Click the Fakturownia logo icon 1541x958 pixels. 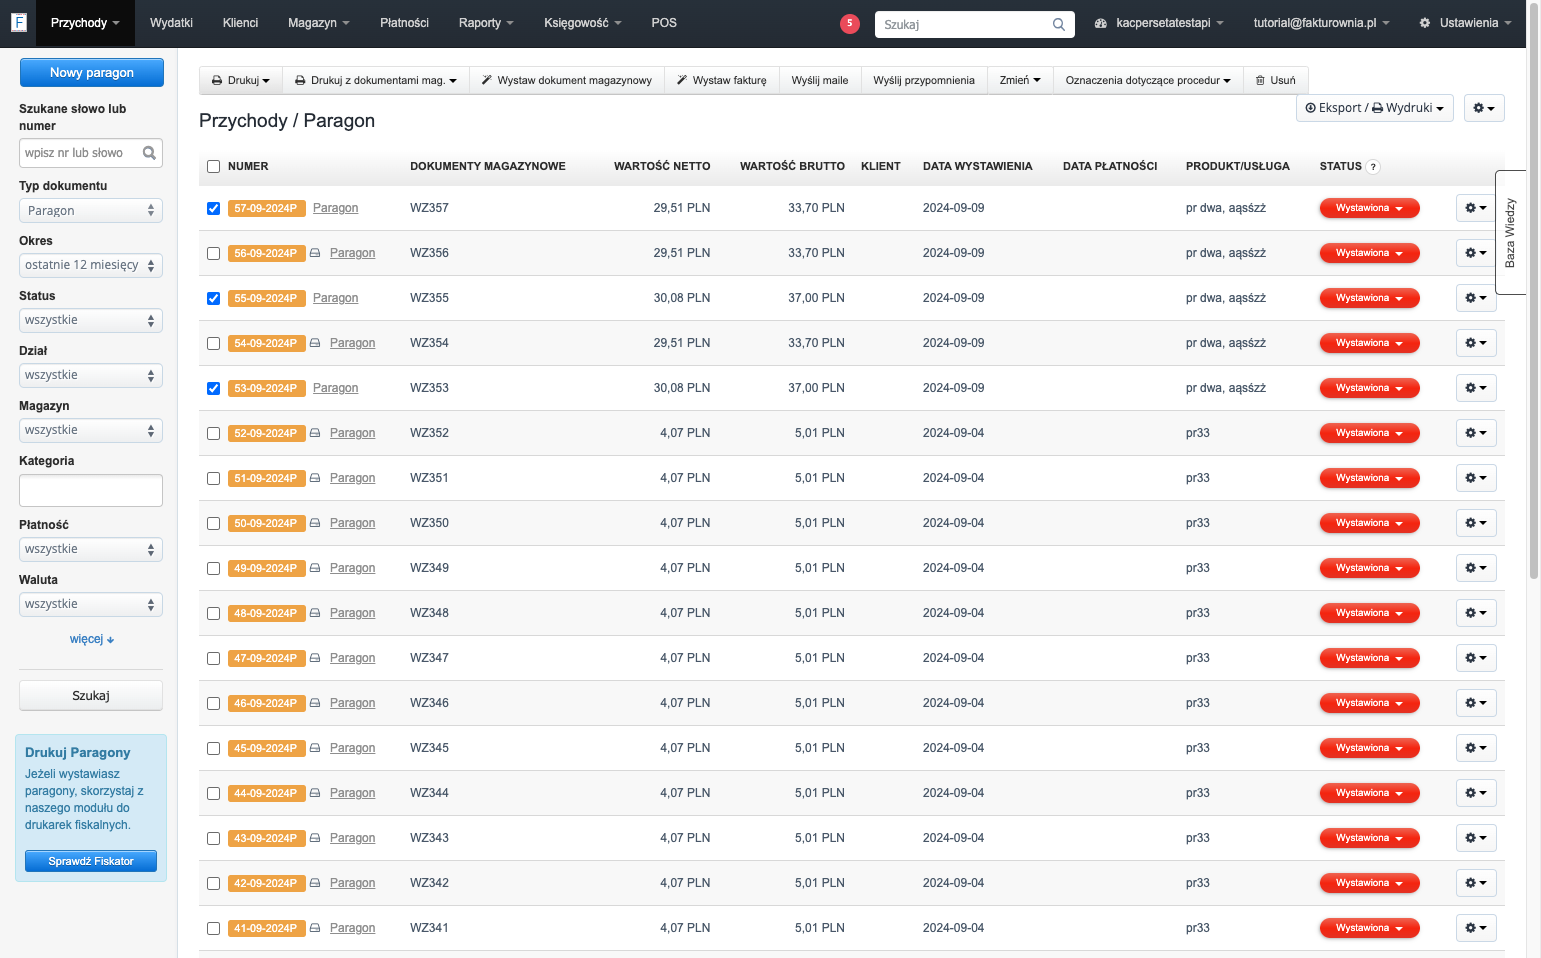click(x=18, y=22)
